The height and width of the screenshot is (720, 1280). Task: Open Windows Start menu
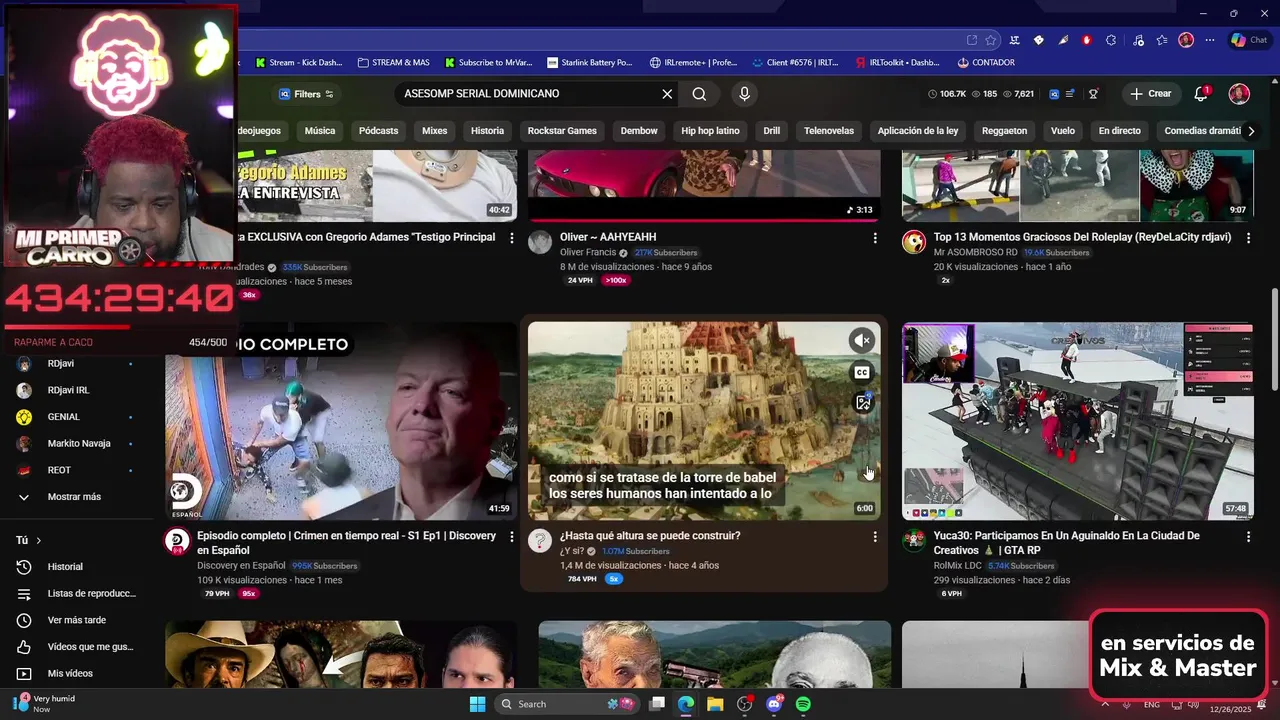coord(477,704)
